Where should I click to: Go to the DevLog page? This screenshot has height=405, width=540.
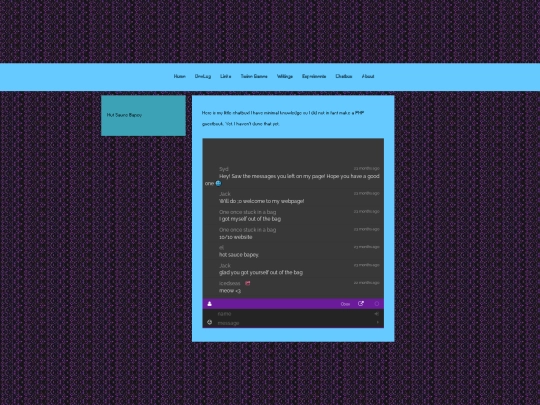click(202, 76)
